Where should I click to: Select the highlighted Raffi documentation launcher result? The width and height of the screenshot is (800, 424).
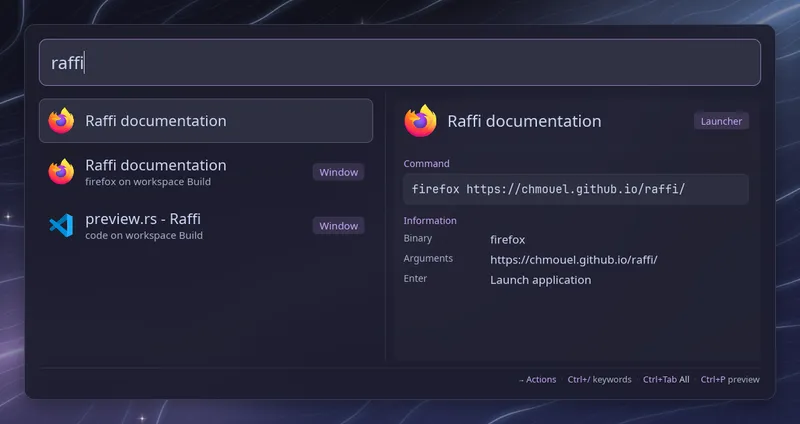(206, 120)
